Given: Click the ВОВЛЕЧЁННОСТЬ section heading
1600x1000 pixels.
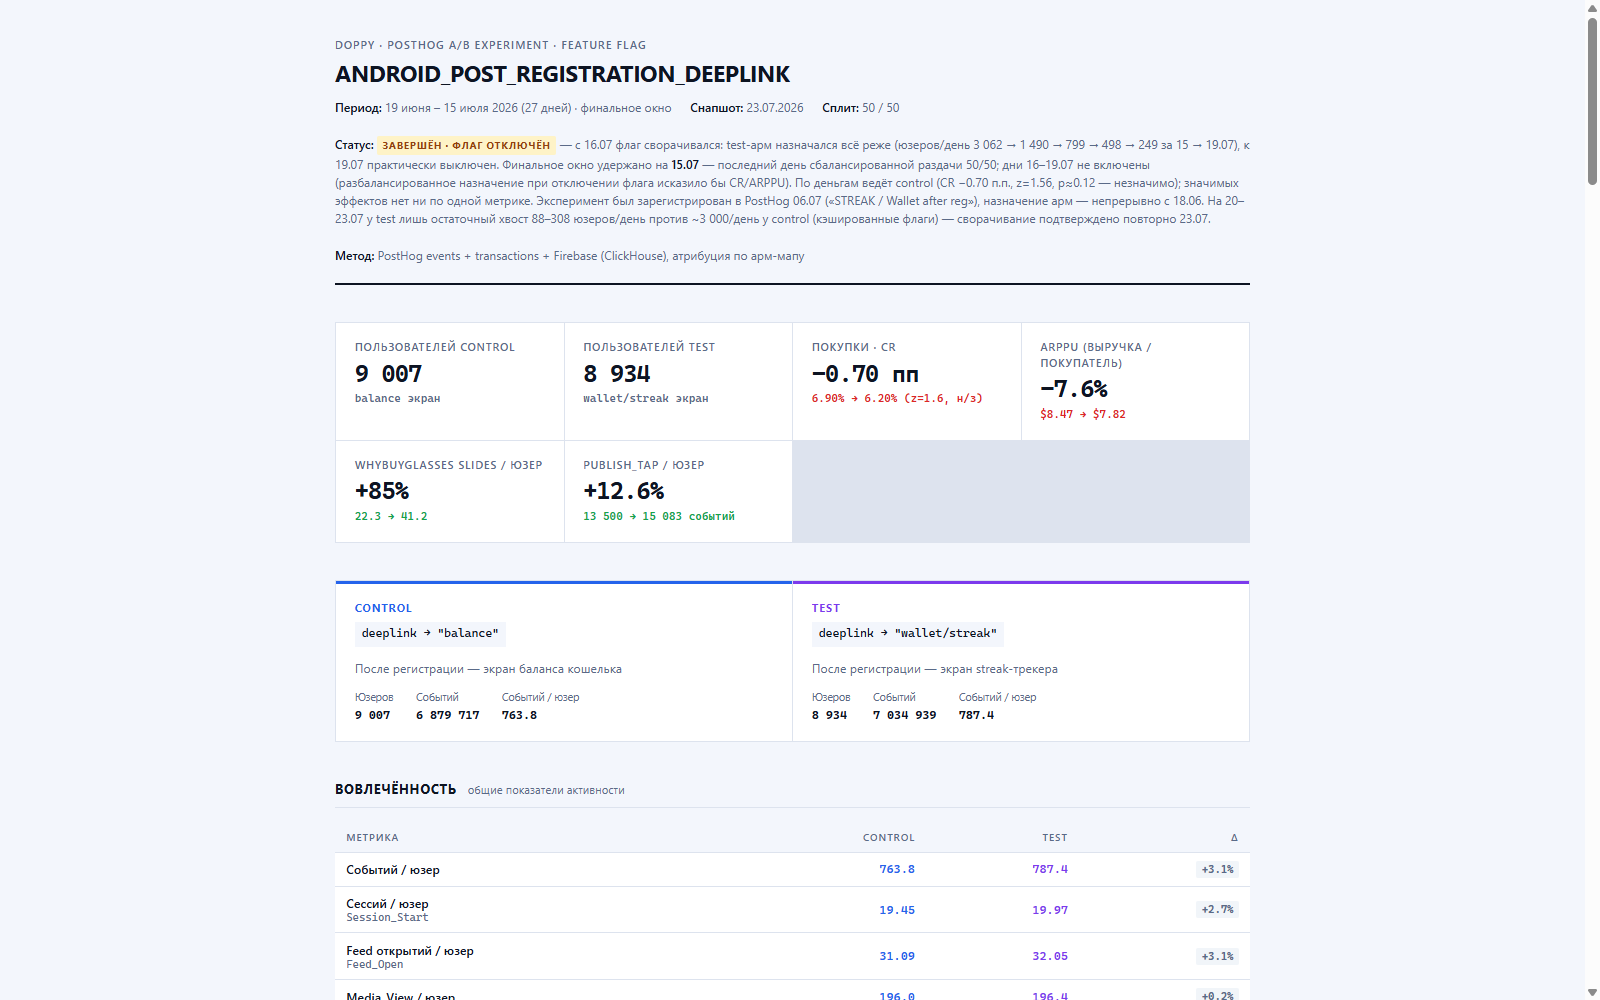Looking at the screenshot, I should pos(396,789).
